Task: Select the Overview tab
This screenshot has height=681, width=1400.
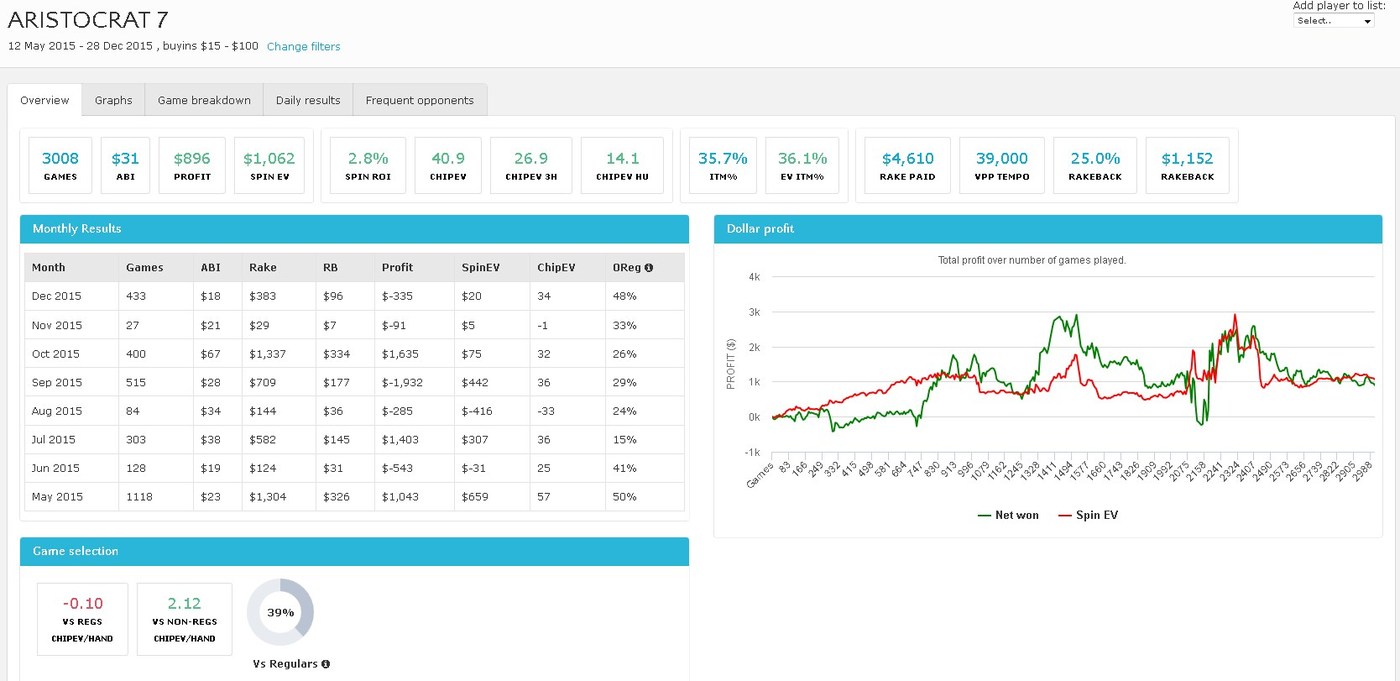Action: point(45,100)
